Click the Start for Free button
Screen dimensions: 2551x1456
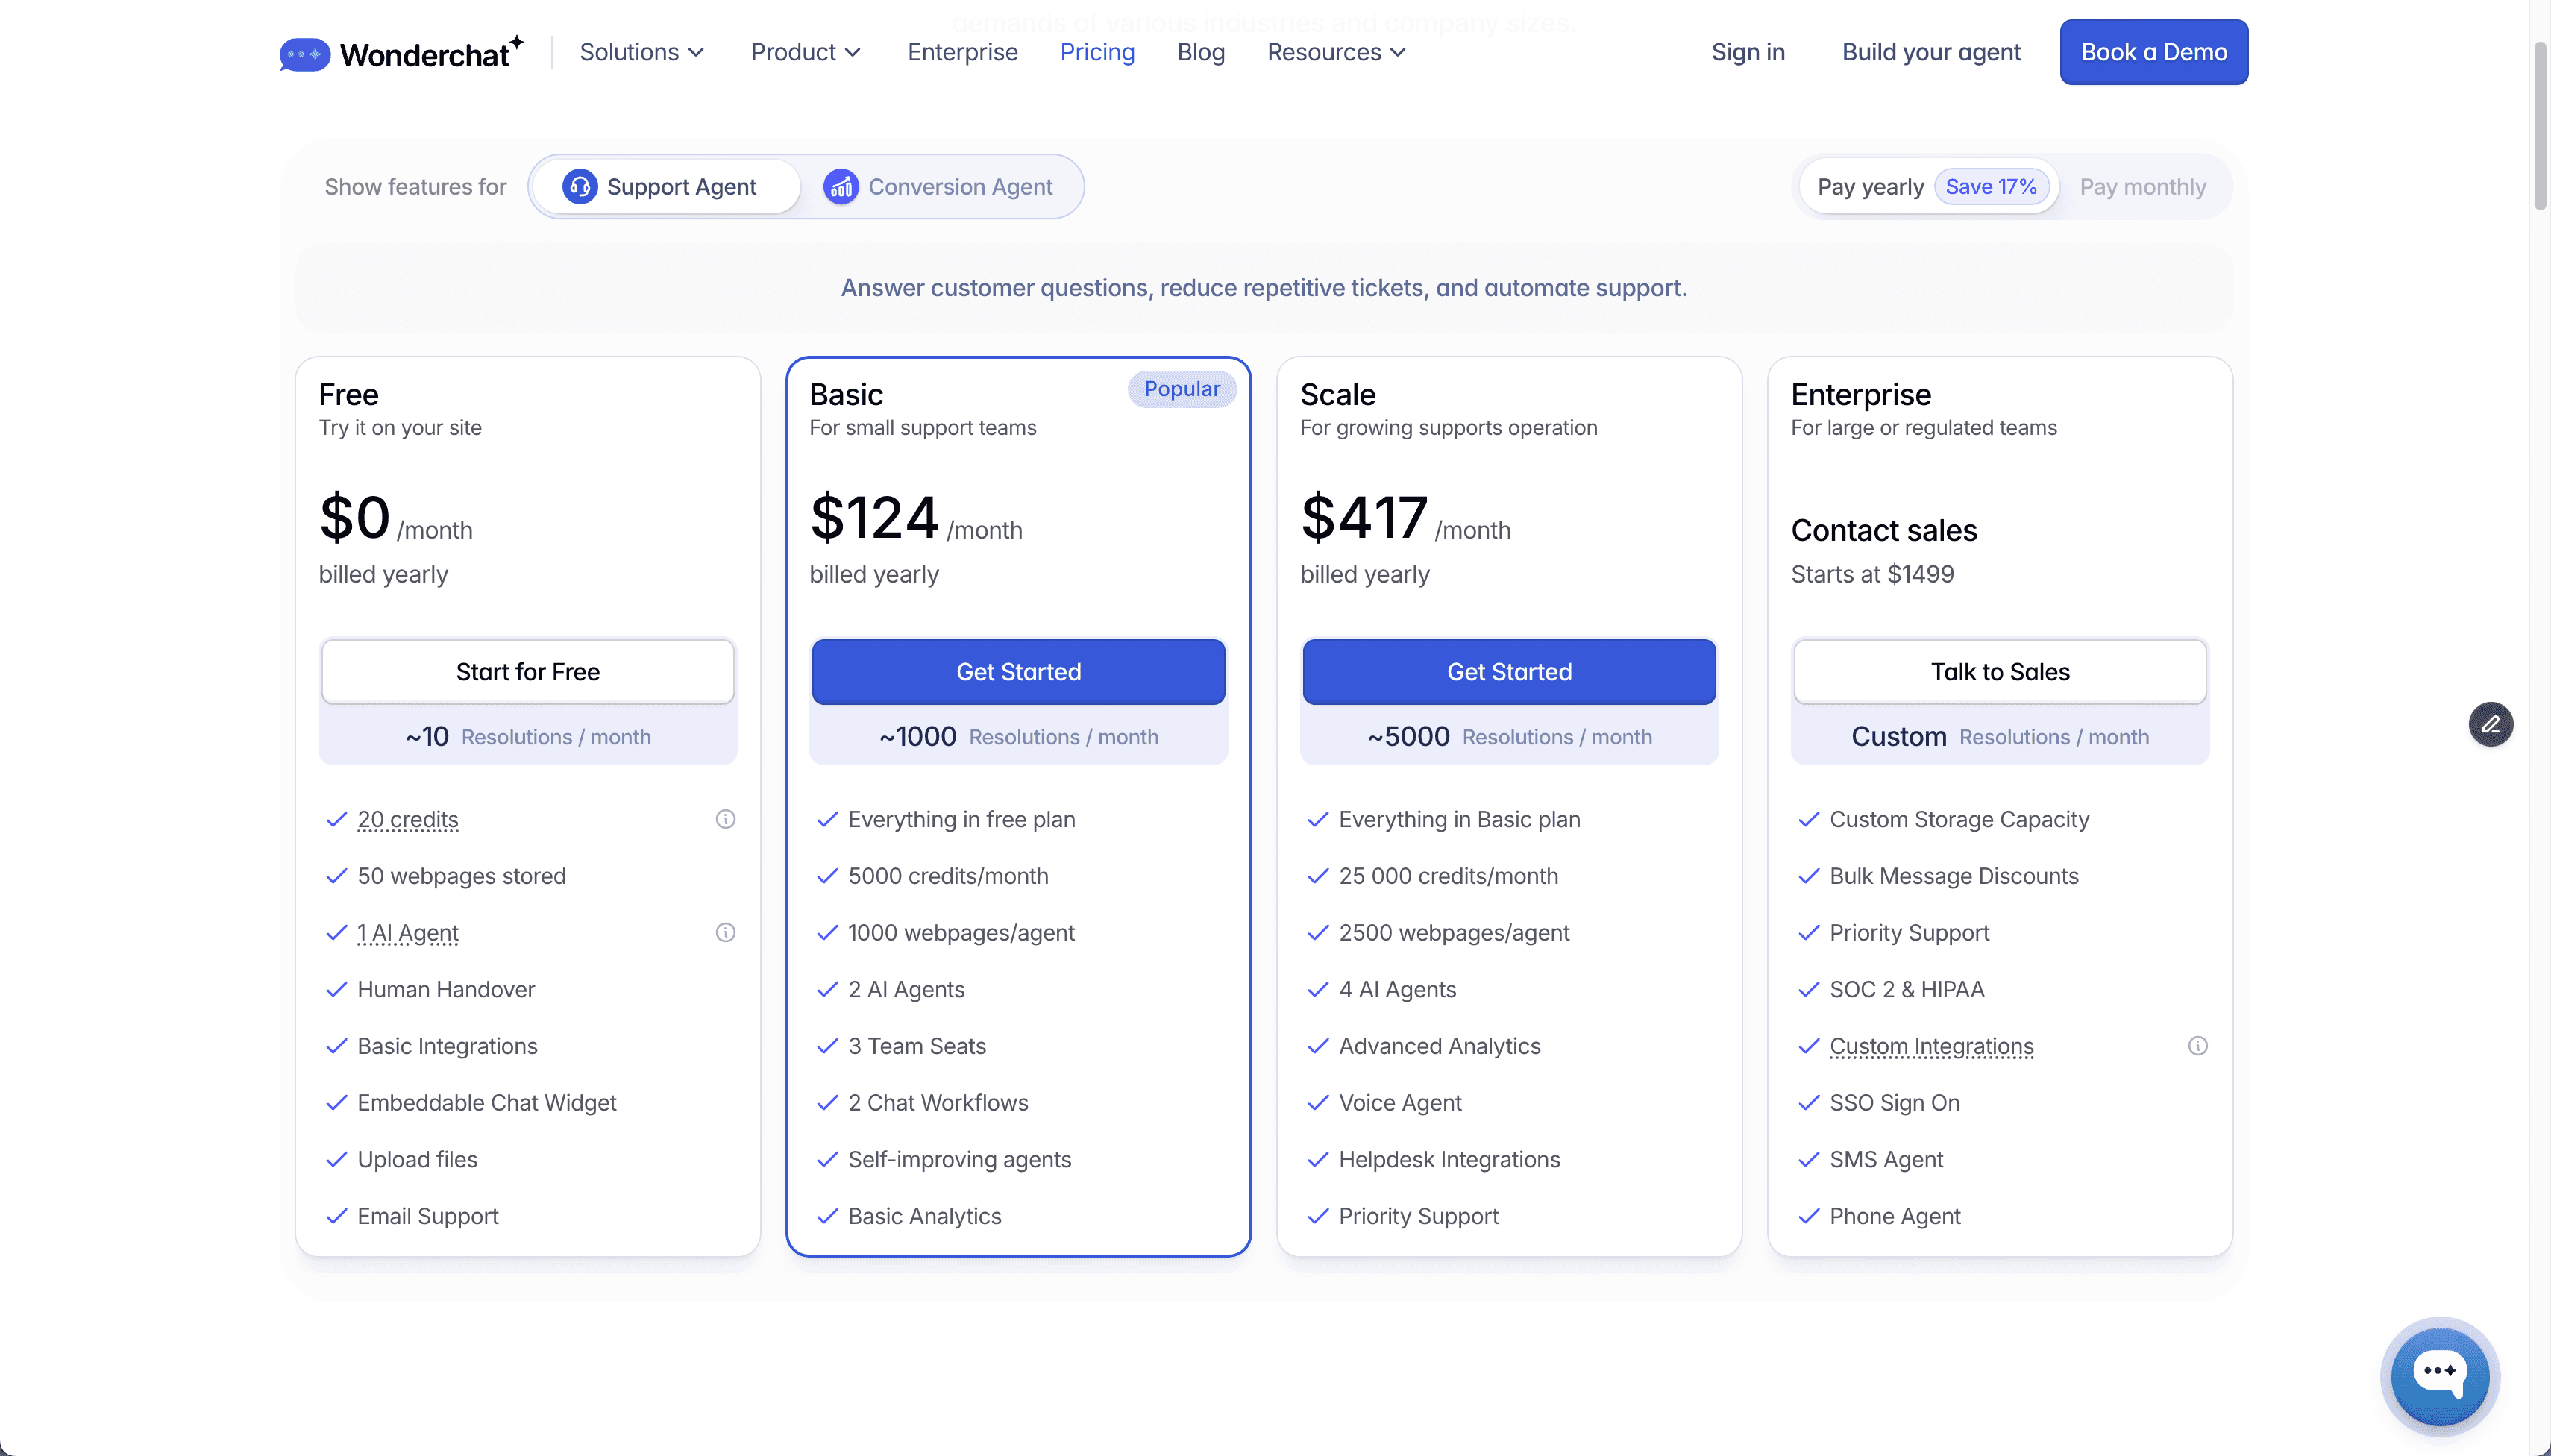click(x=528, y=671)
